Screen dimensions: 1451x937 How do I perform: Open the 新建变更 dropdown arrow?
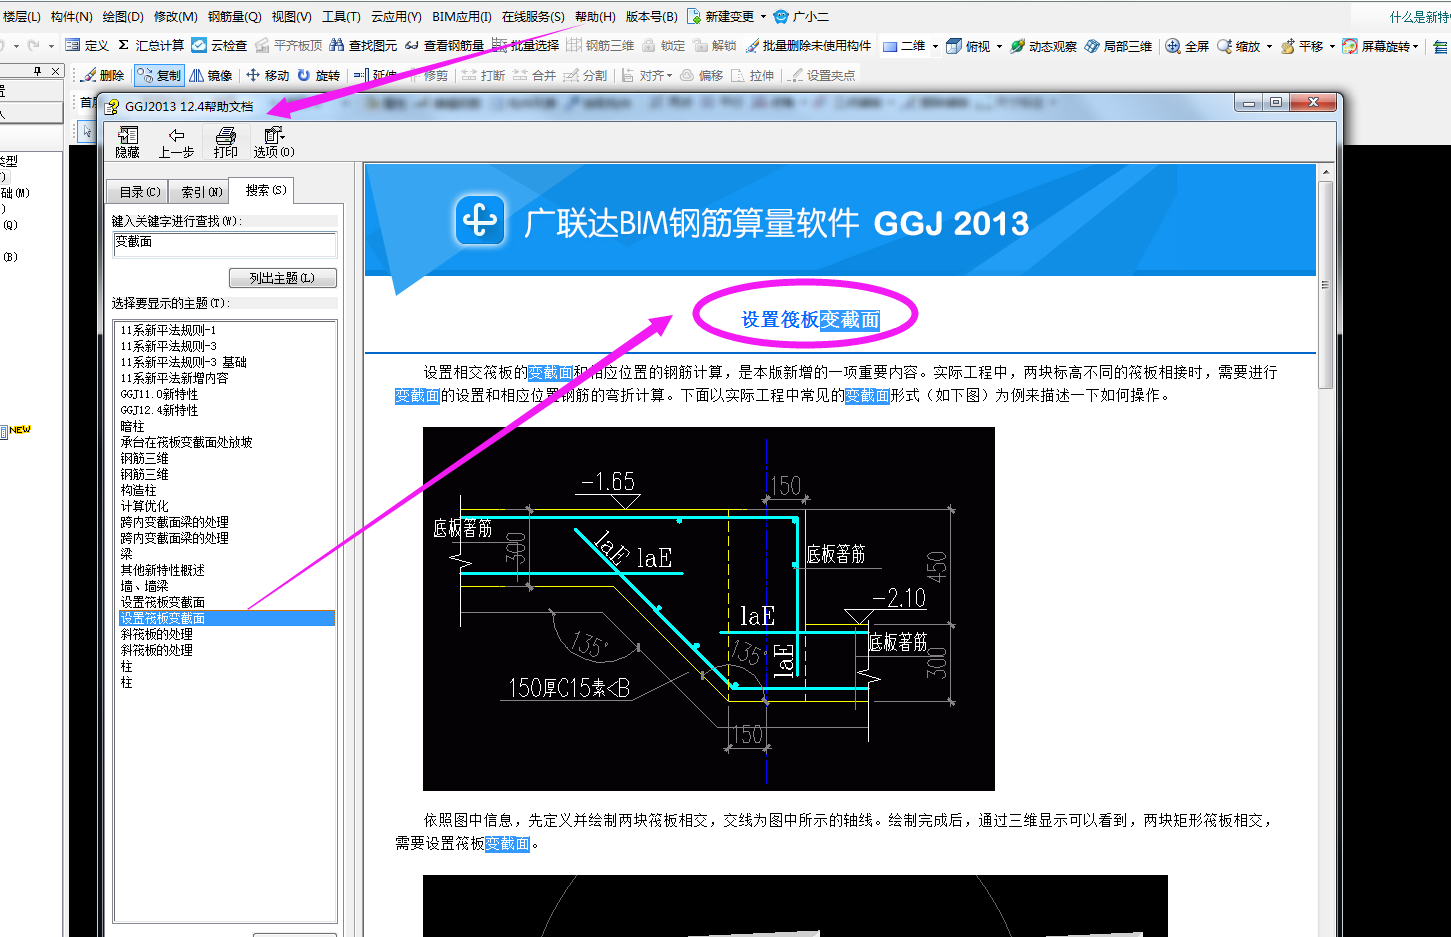763,17
